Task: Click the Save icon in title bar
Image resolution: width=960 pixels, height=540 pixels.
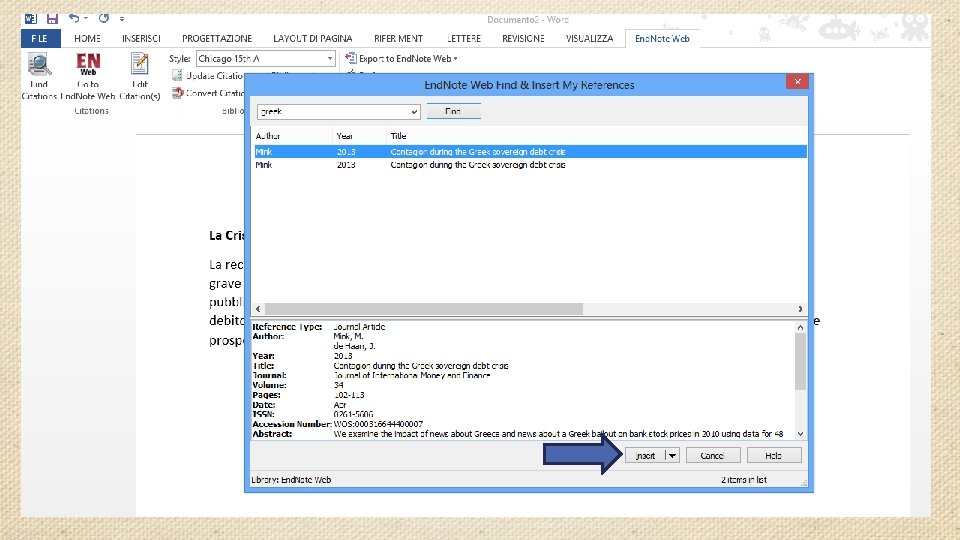Action: point(52,19)
